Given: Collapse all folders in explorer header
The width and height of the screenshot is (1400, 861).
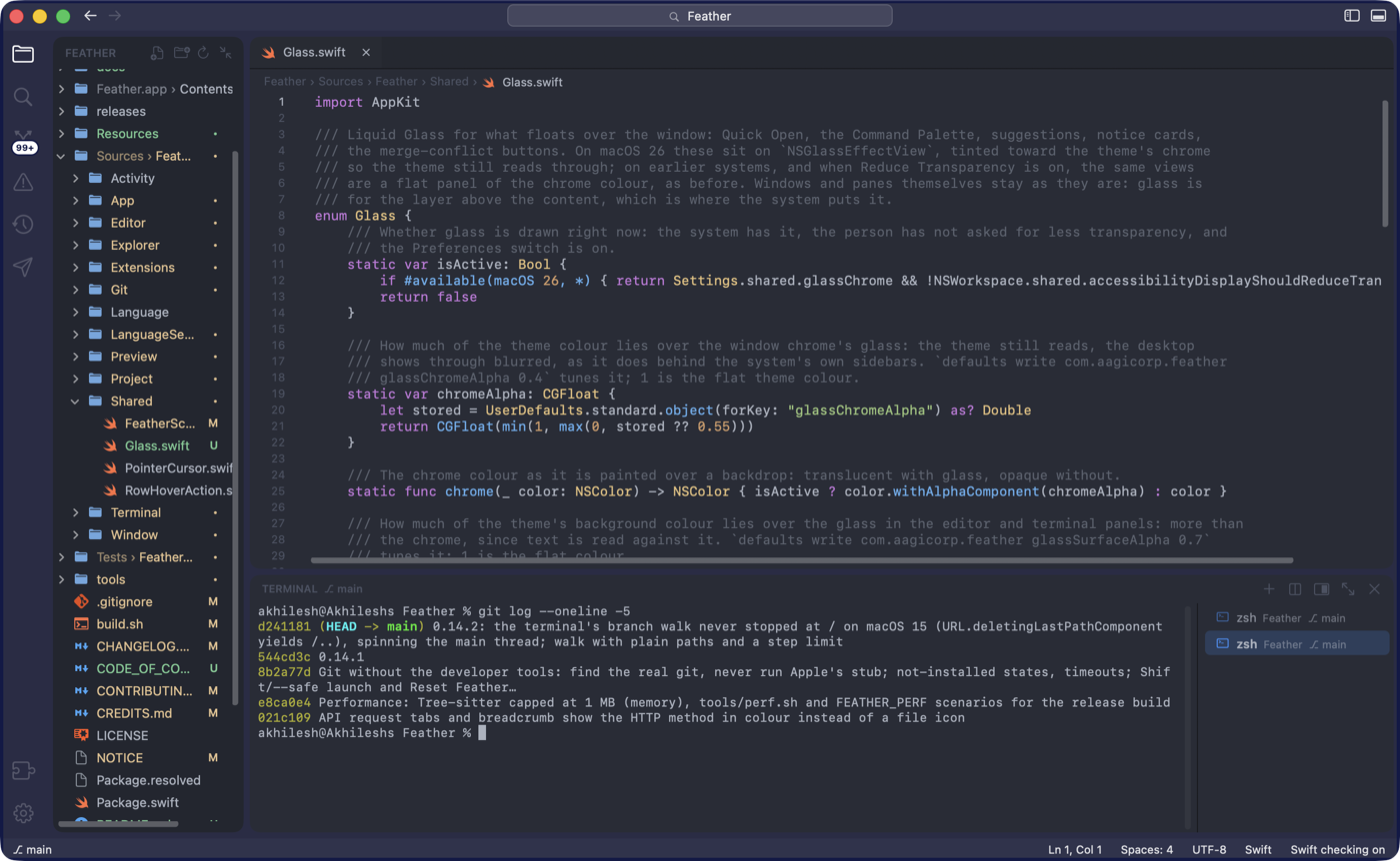Looking at the screenshot, I should click(x=226, y=53).
